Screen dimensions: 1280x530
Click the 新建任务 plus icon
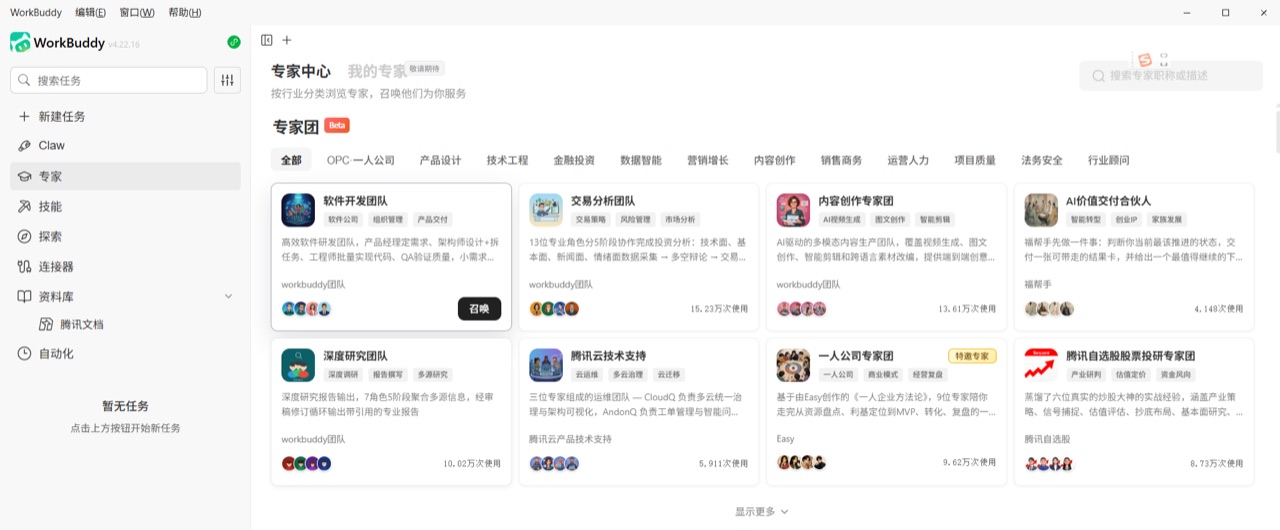24,116
